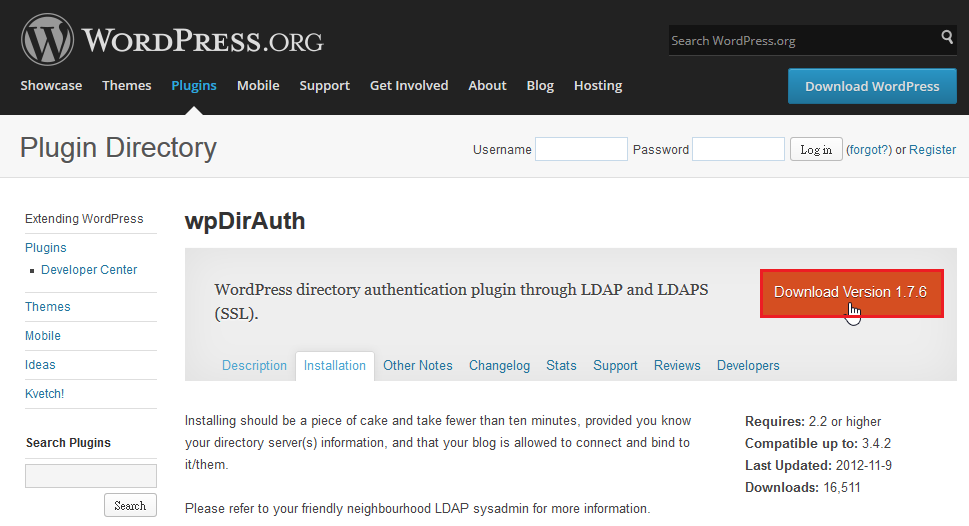Viewport: 969px width, 526px height.
Task: Go to Mobile in top navigation
Action: [258, 85]
